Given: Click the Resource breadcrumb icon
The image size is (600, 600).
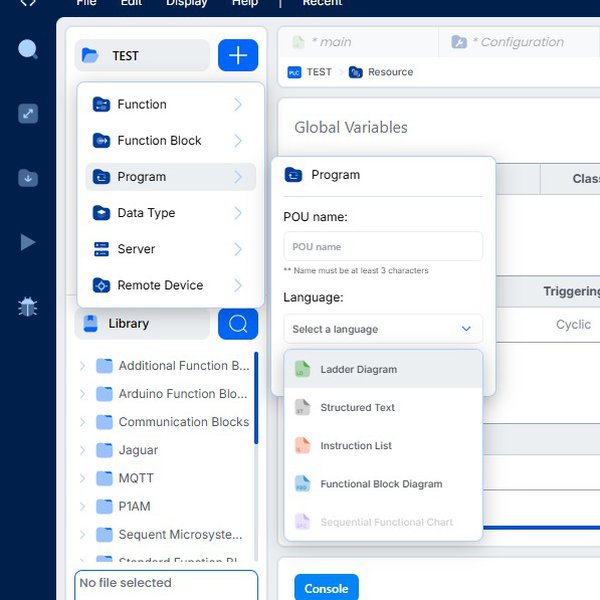Looking at the screenshot, I should (x=355, y=72).
